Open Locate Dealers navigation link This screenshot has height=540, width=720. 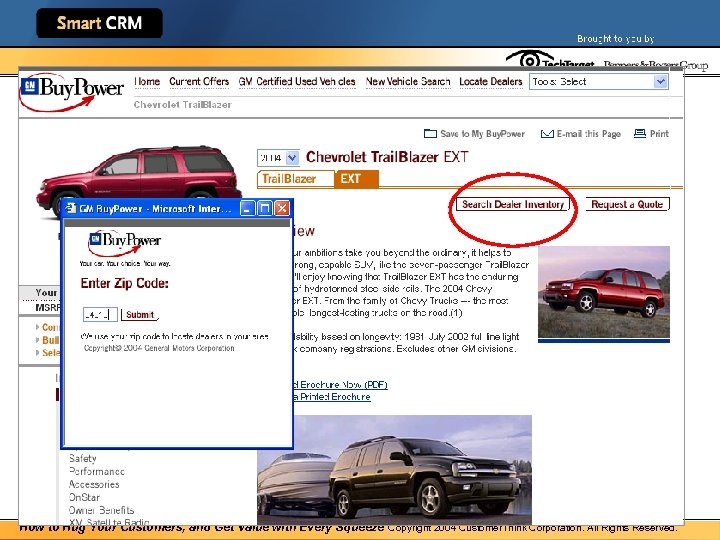(x=490, y=82)
